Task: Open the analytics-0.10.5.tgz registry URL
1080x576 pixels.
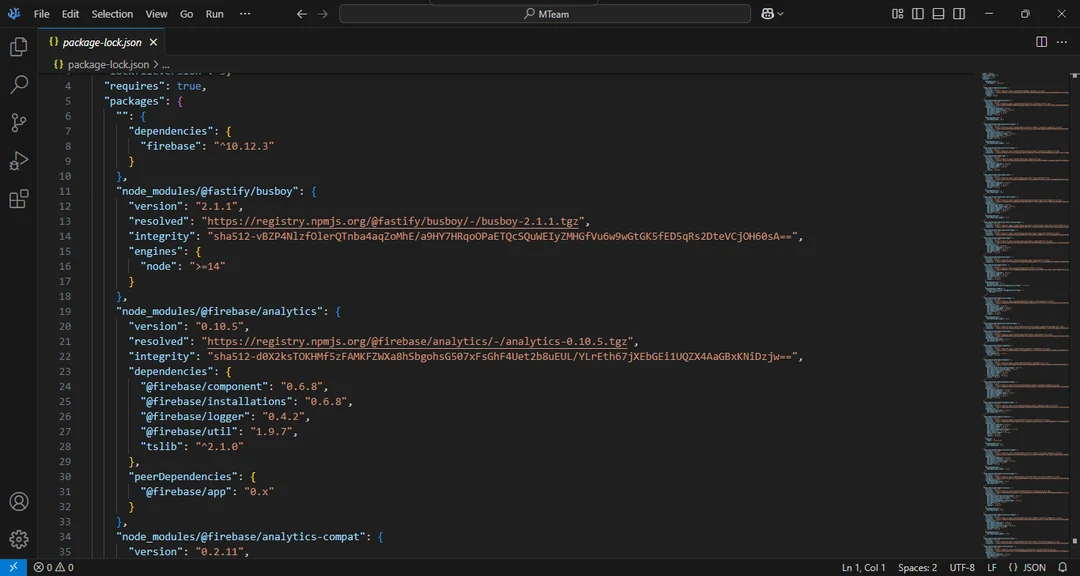Action: click(418, 341)
